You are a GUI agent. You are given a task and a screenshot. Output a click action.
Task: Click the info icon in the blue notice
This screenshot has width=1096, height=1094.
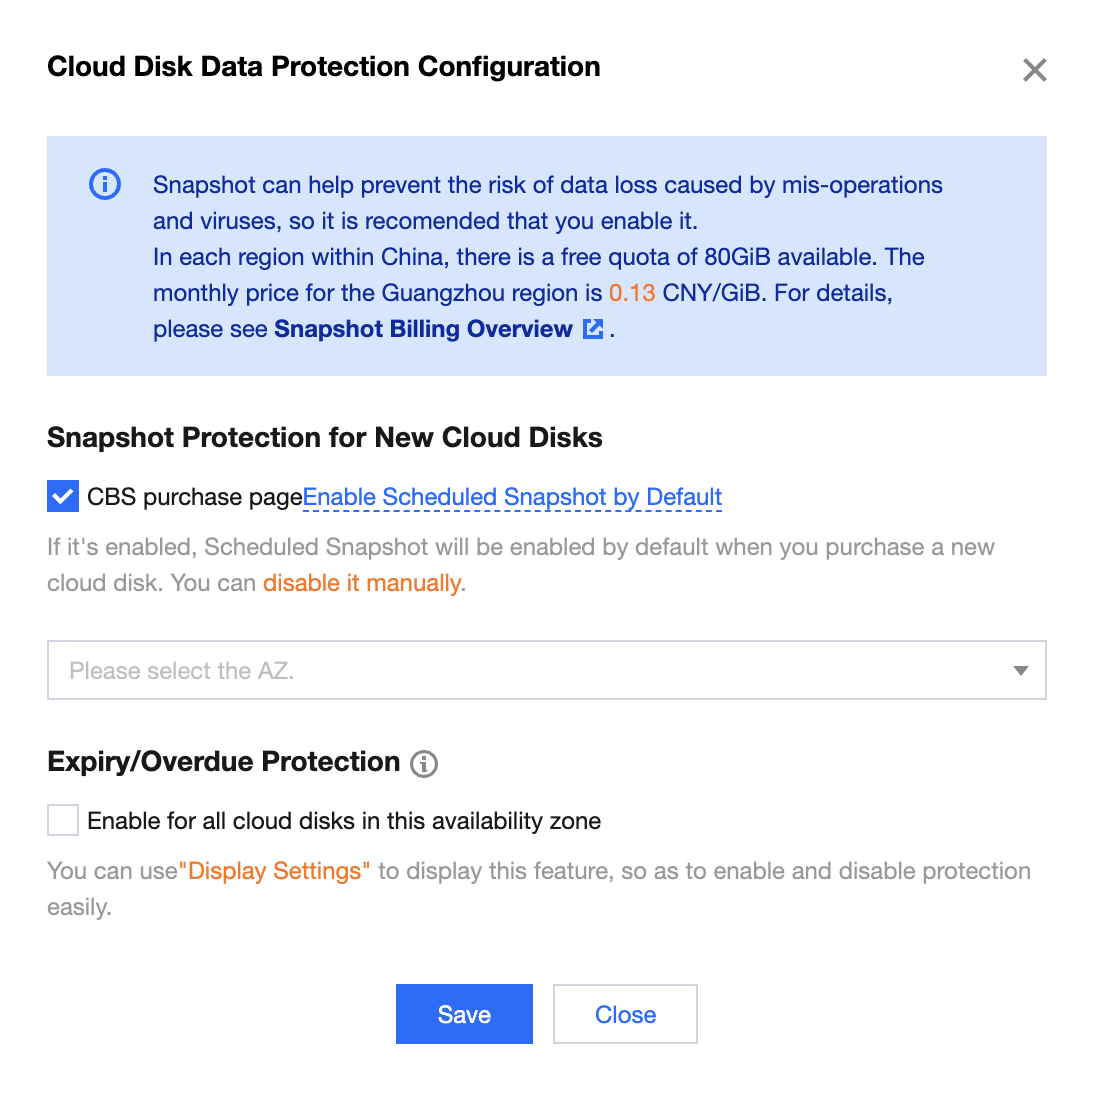(105, 184)
